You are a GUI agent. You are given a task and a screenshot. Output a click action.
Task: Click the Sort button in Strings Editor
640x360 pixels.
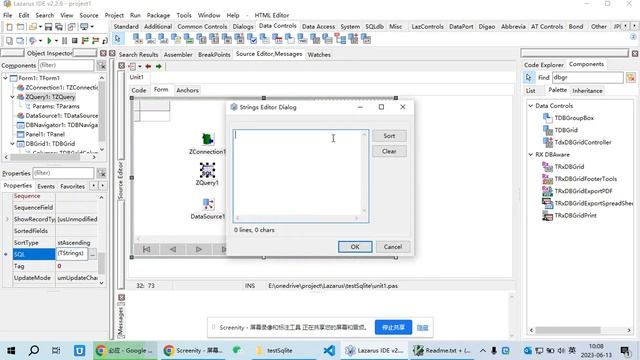click(x=389, y=136)
